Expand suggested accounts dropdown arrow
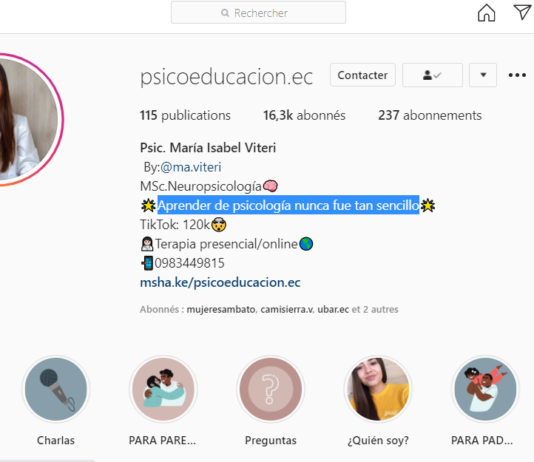Screen dimensions: 534x462 click(483, 75)
